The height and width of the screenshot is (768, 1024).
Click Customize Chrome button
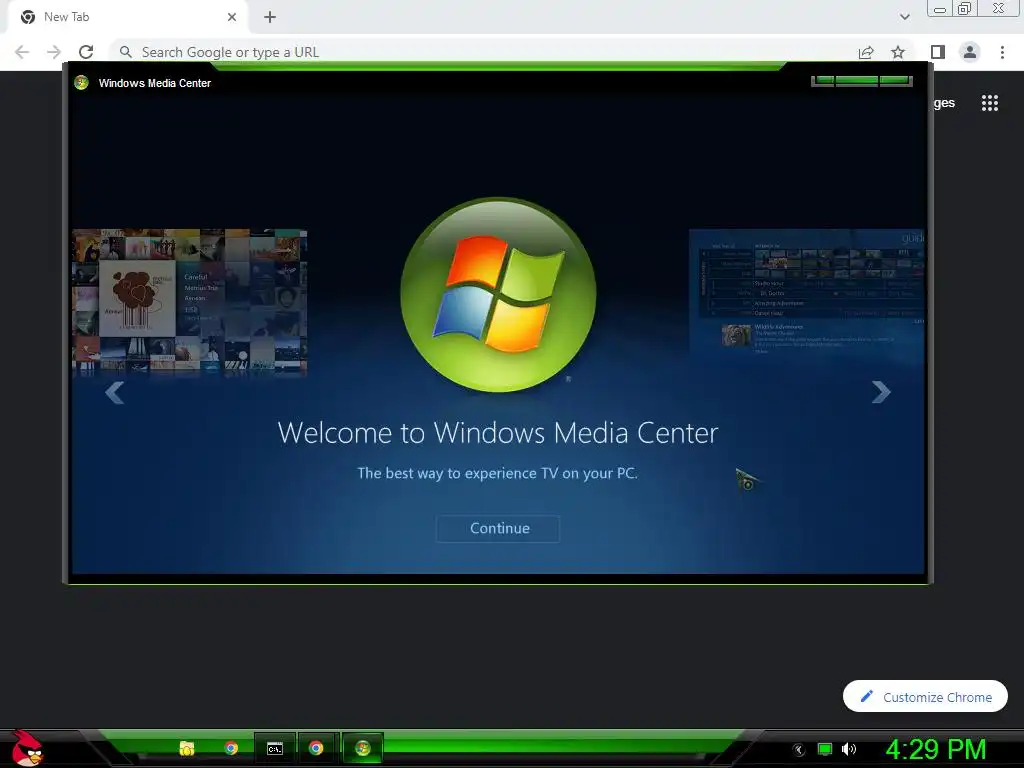[x=925, y=697]
